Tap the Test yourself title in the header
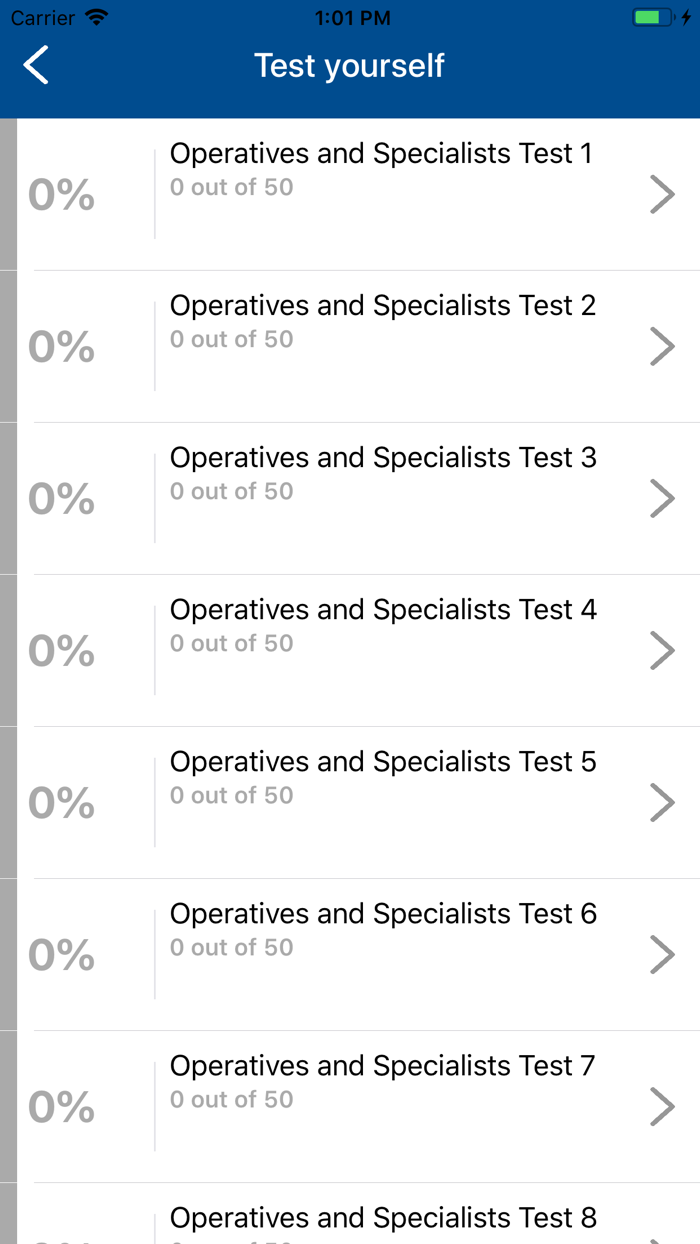Image resolution: width=700 pixels, height=1244 pixels. [349, 64]
